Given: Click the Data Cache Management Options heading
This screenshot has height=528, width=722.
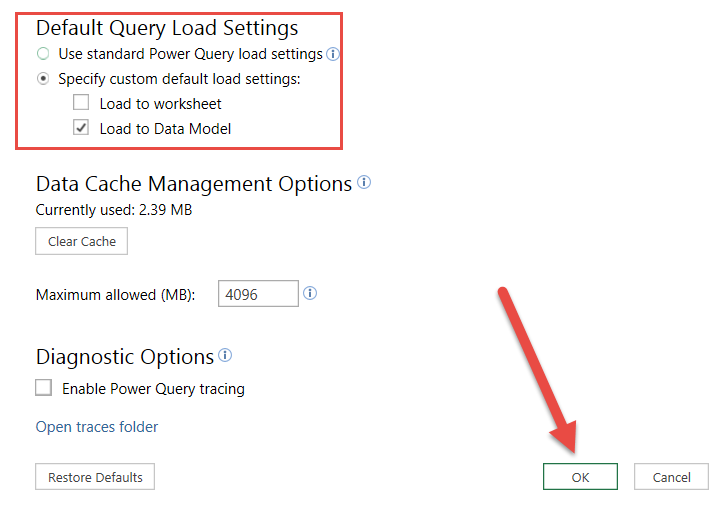Looking at the screenshot, I should [x=194, y=184].
